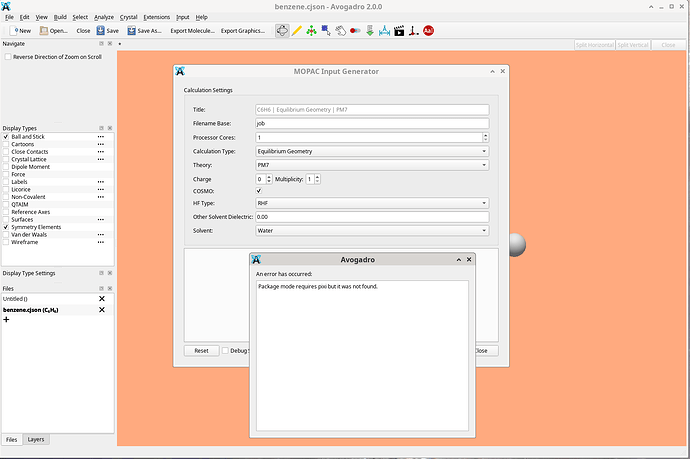Close the Avogadro error dialog
Viewport: 690px width, 459px height.
click(x=469, y=260)
